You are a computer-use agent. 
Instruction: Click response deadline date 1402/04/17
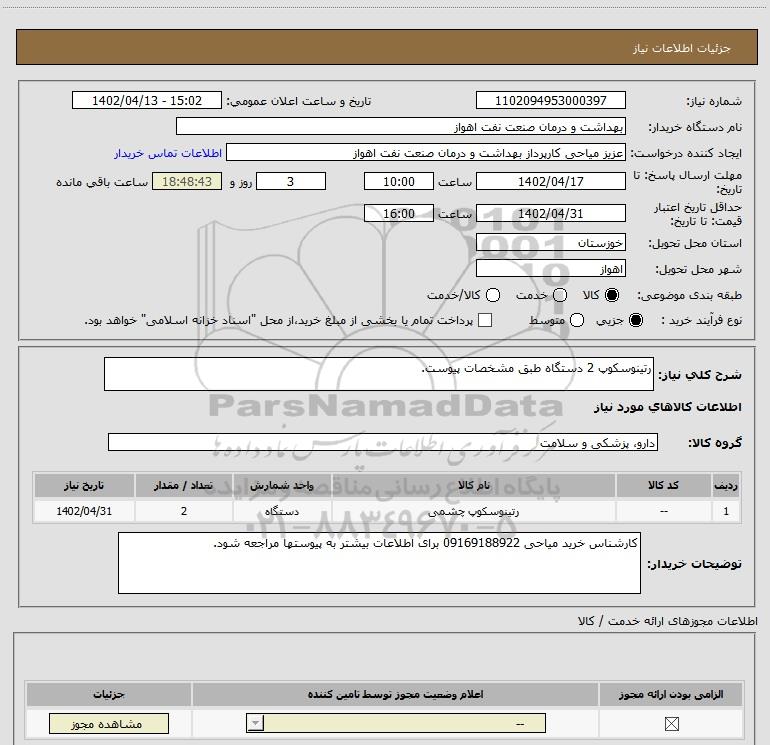550,181
